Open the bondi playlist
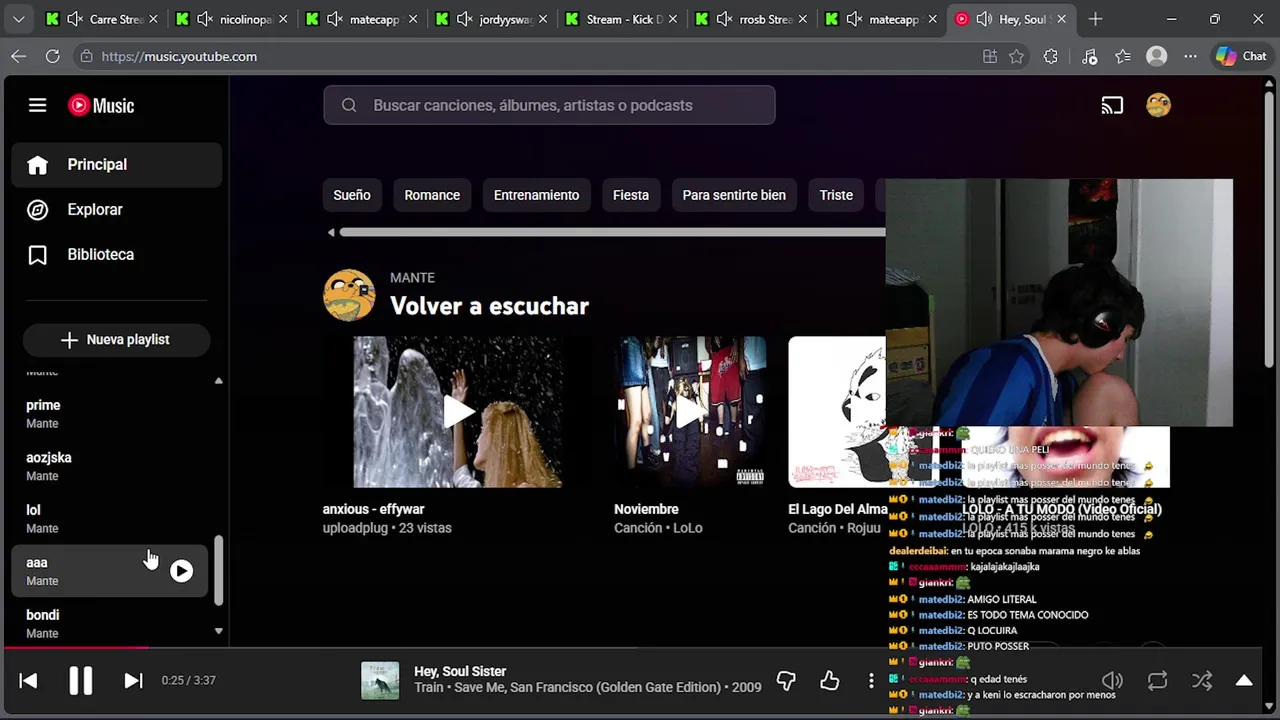 click(x=110, y=623)
